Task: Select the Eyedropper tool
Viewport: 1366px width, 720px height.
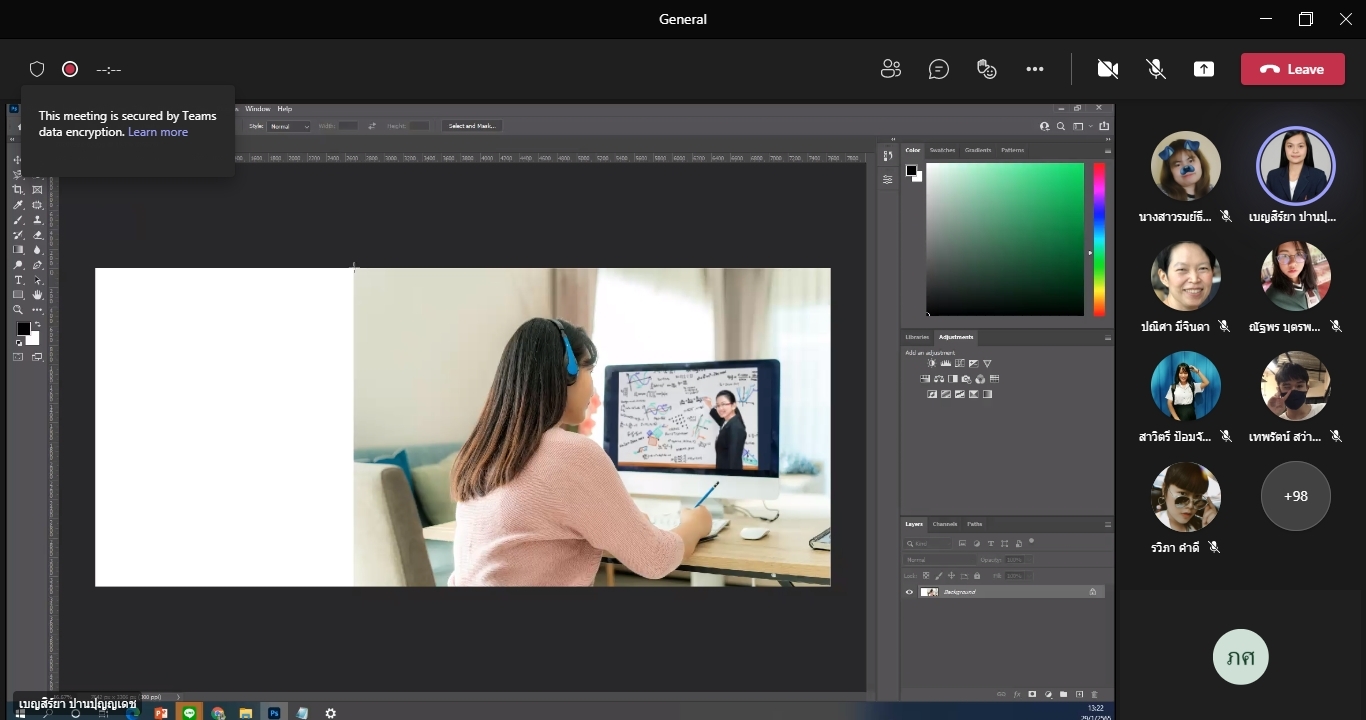Action: [18, 205]
